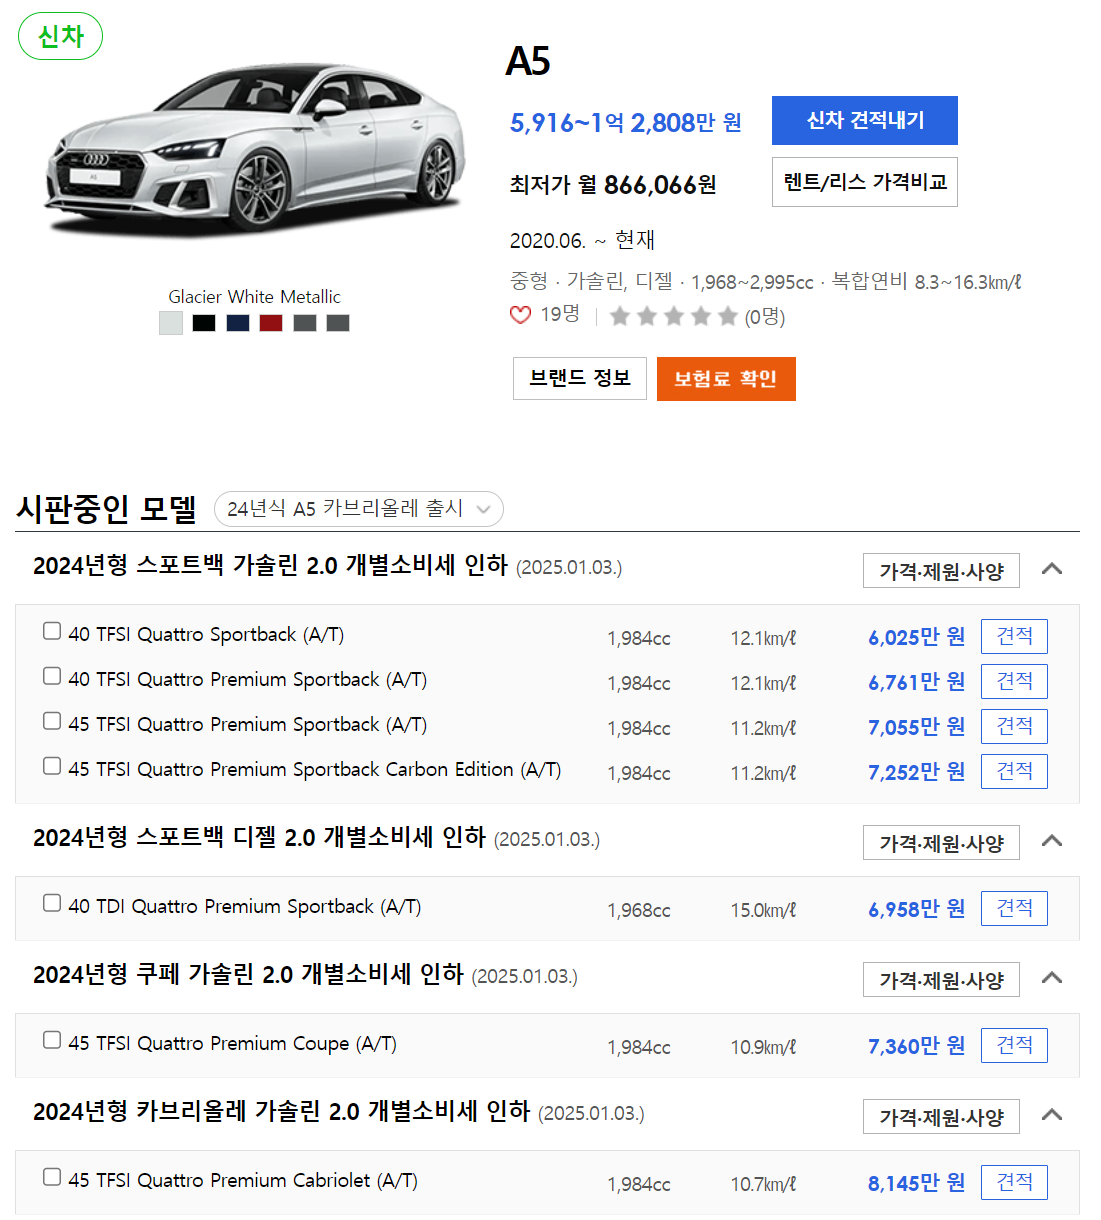Click 2024년형 스포트백 디젤 2.0 heading

[259, 838]
